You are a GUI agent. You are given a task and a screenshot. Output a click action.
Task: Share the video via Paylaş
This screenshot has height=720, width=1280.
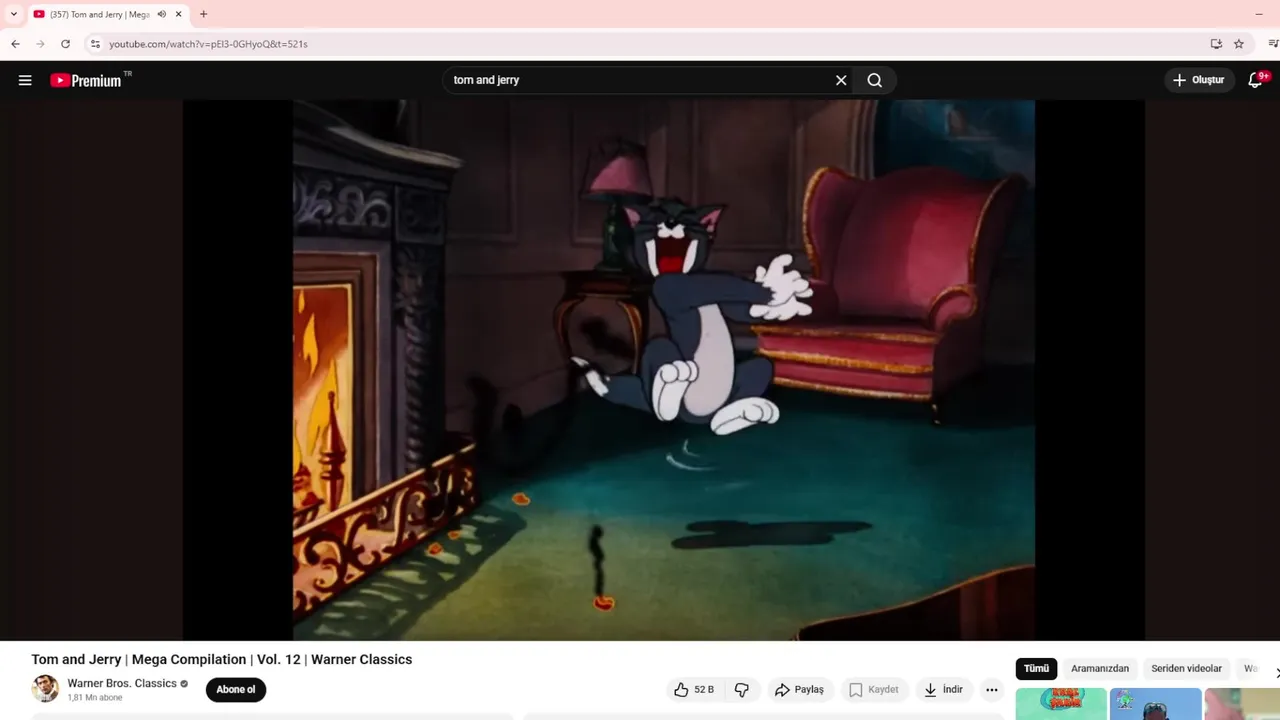coord(799,690)
